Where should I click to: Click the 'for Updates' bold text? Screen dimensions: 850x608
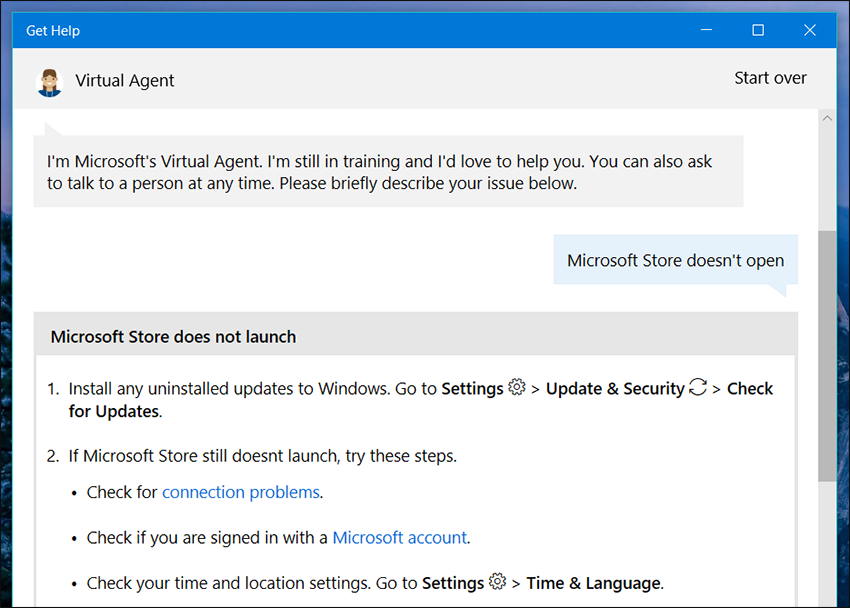pos(114,412)
